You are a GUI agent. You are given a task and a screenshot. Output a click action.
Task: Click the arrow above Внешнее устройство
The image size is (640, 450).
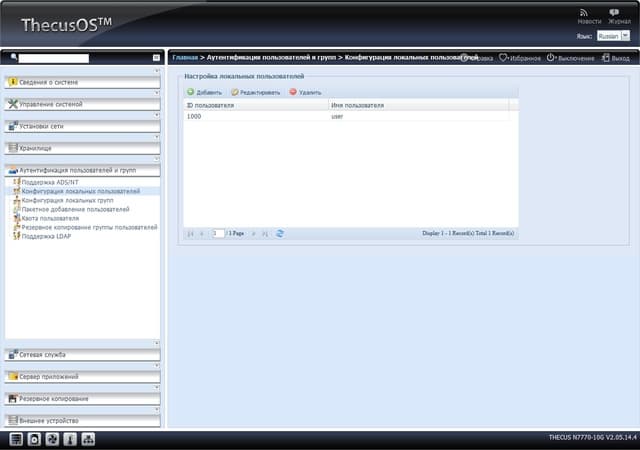point(157,410)
